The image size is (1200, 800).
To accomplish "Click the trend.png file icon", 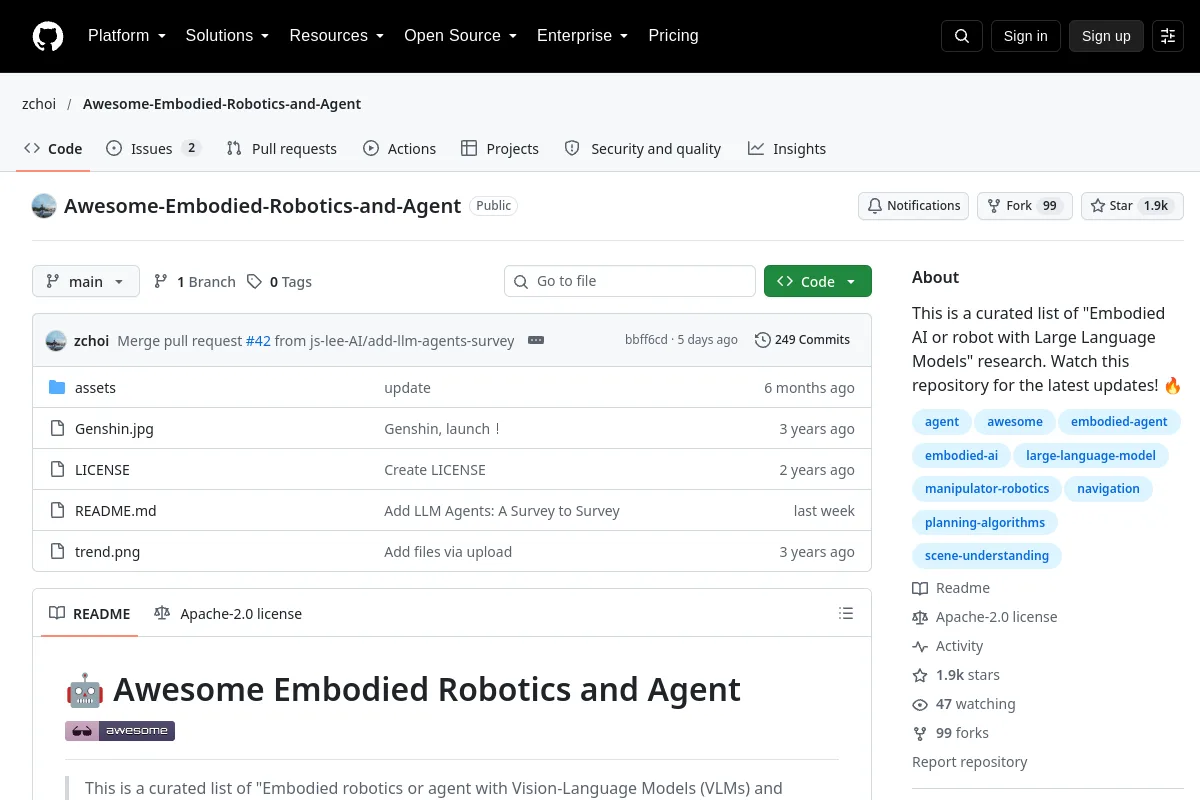I will coord(57,552).
